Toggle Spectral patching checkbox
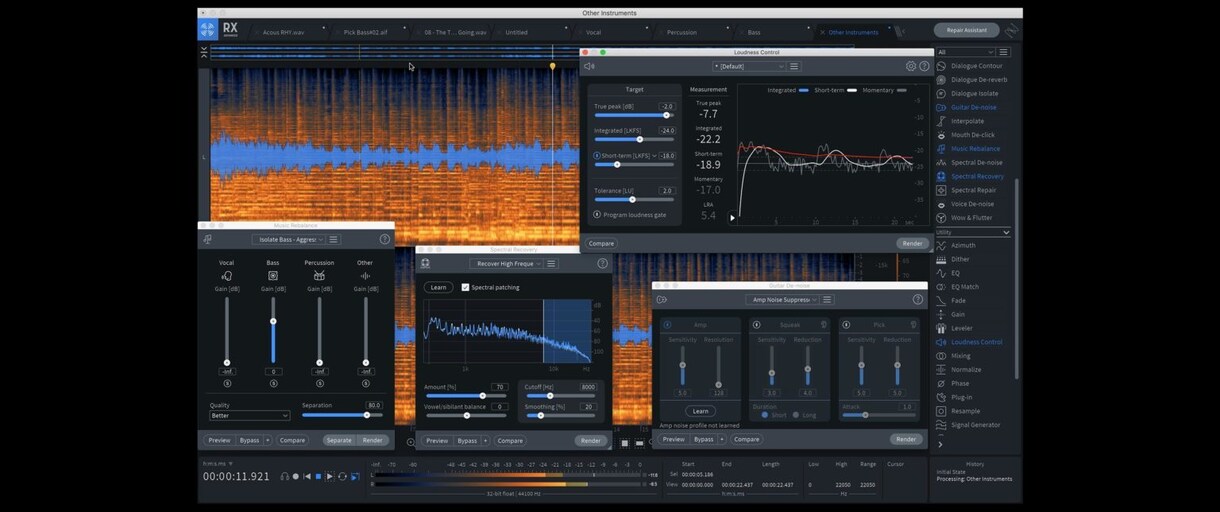 coord(466,288)
